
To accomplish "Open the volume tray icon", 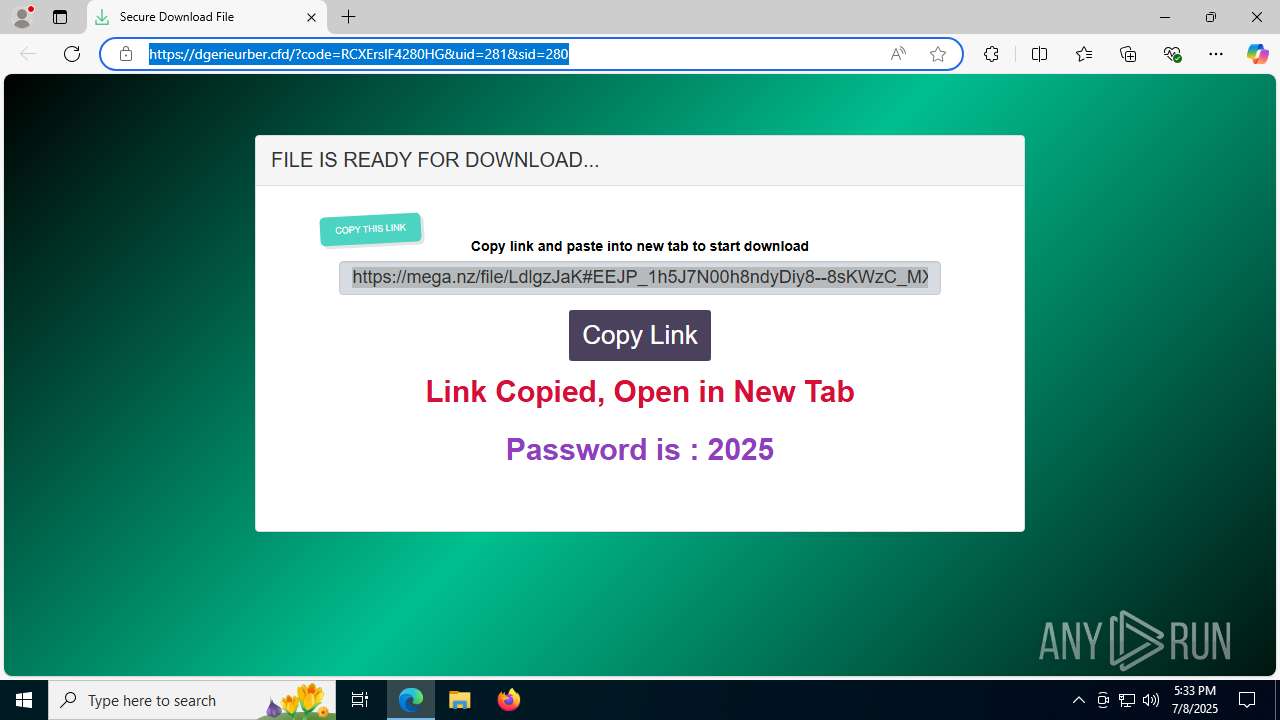I will [1151, 700].
